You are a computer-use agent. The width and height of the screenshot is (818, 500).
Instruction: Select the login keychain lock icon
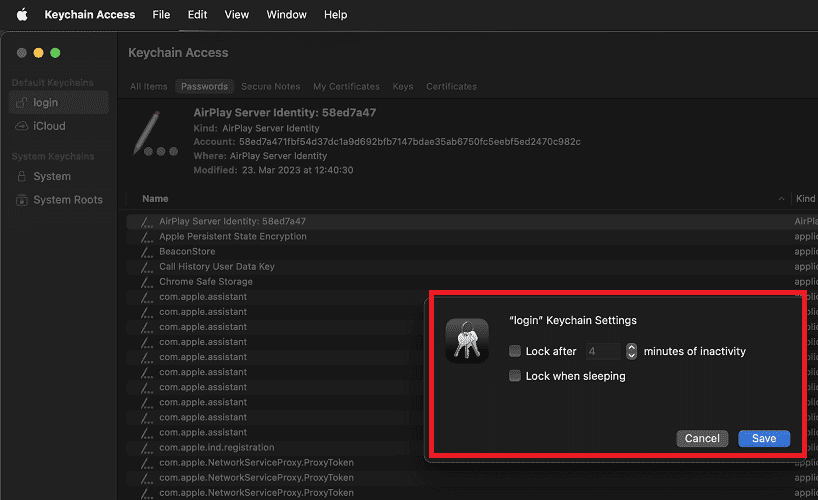[x=22, y=103]
